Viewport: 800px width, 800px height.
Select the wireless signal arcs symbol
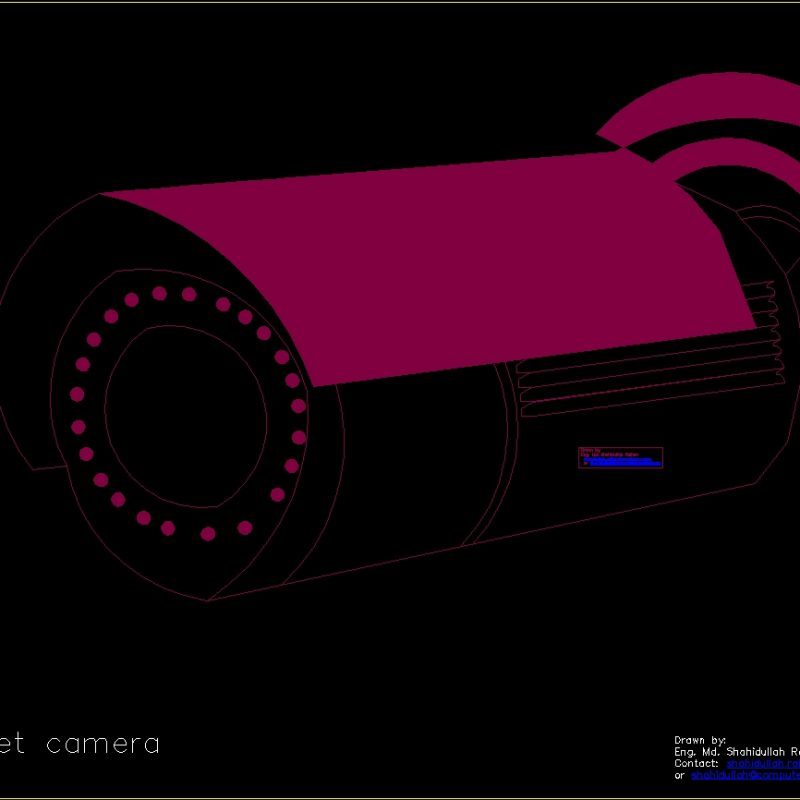click(x=700, y=120)
